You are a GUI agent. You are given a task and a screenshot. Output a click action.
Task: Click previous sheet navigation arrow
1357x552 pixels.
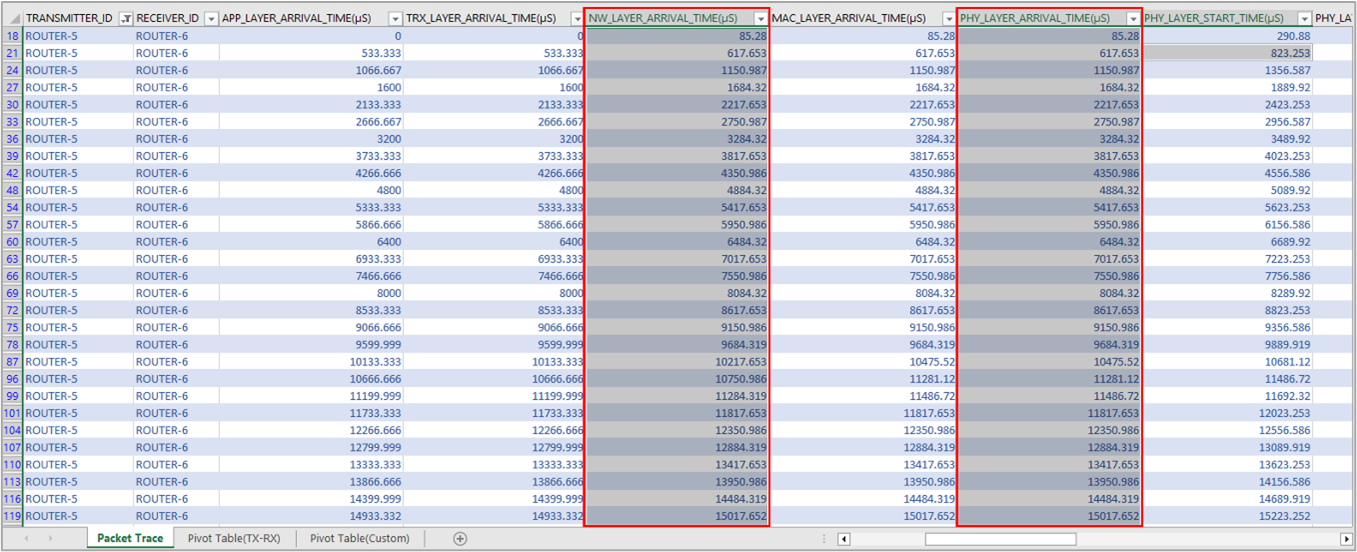(25, 539)
